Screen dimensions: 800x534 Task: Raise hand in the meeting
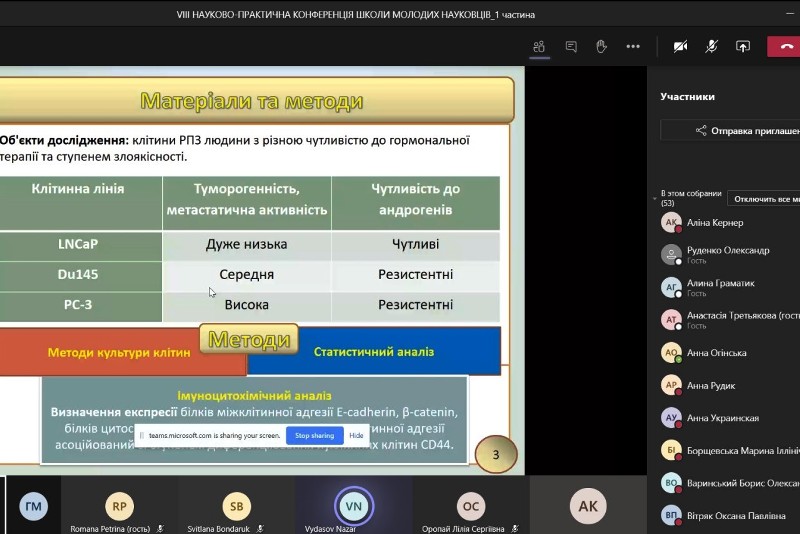[x=602, y=46]
